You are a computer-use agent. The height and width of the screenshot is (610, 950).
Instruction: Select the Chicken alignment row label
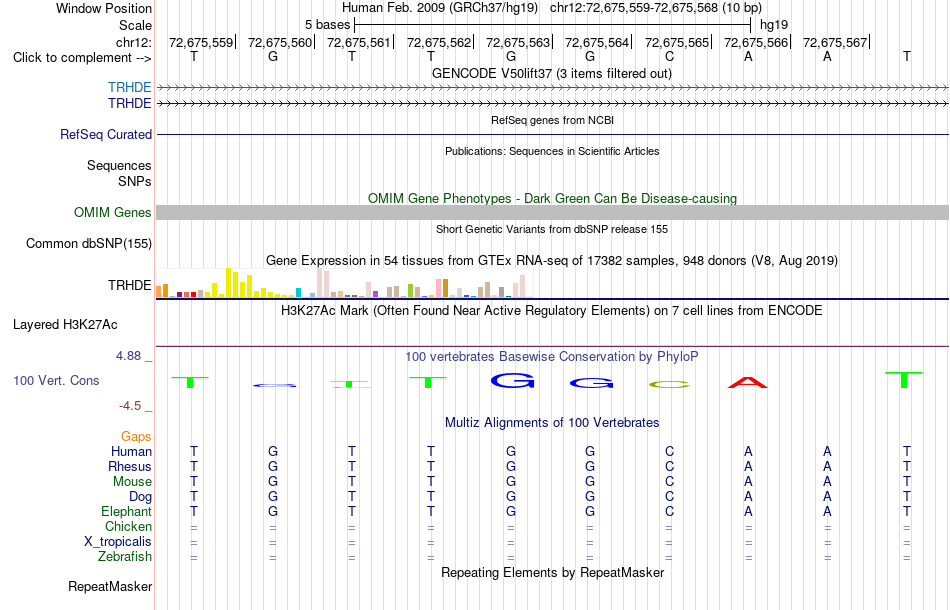128,527
